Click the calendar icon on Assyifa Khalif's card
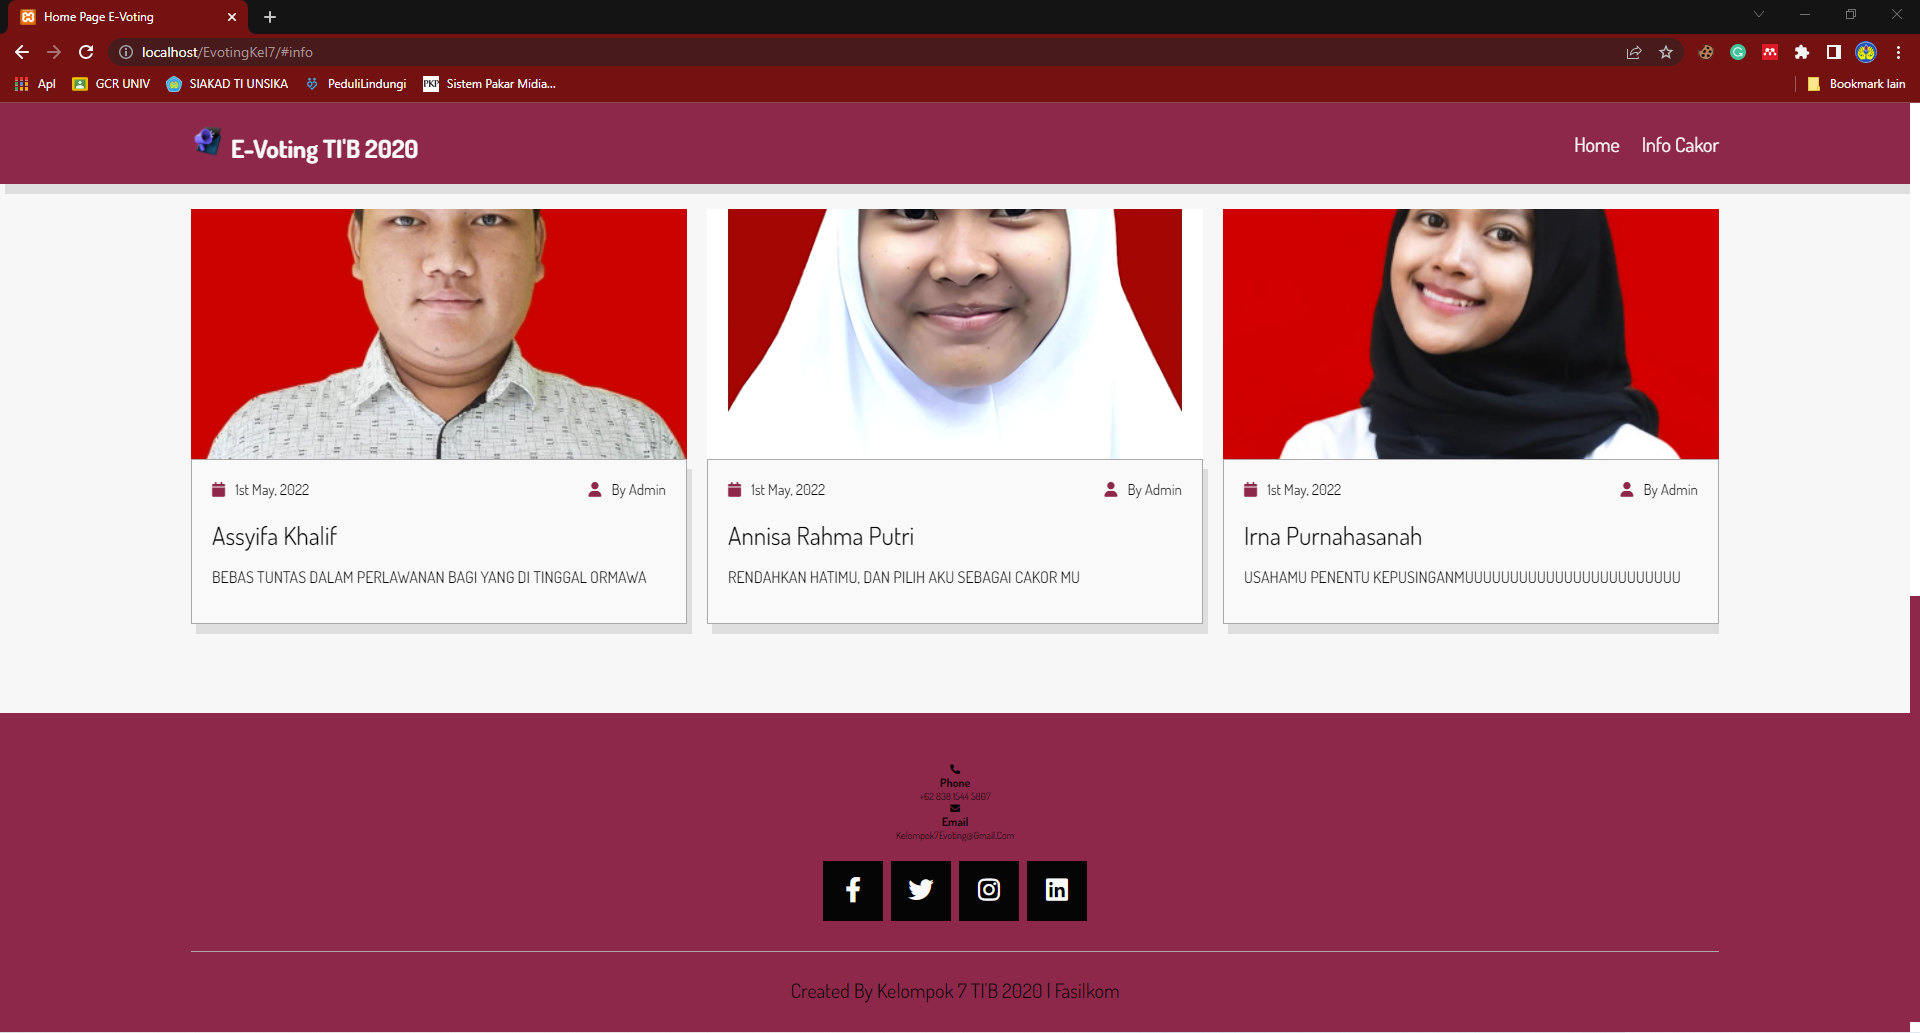 [218, 489]
